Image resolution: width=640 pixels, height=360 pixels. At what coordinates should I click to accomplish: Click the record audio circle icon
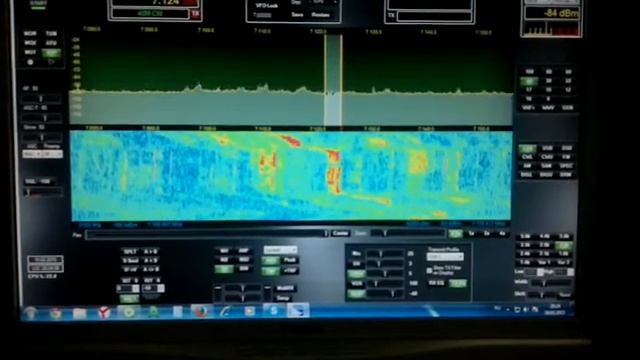point(30,62)
